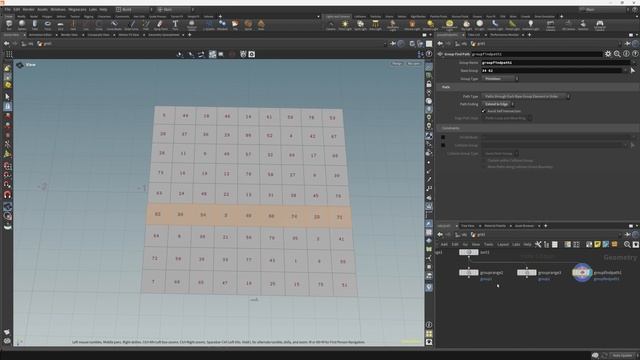Screen dimensions: 640x360
Task: Select the Point Light shelf tool
Action: point(345,25)
